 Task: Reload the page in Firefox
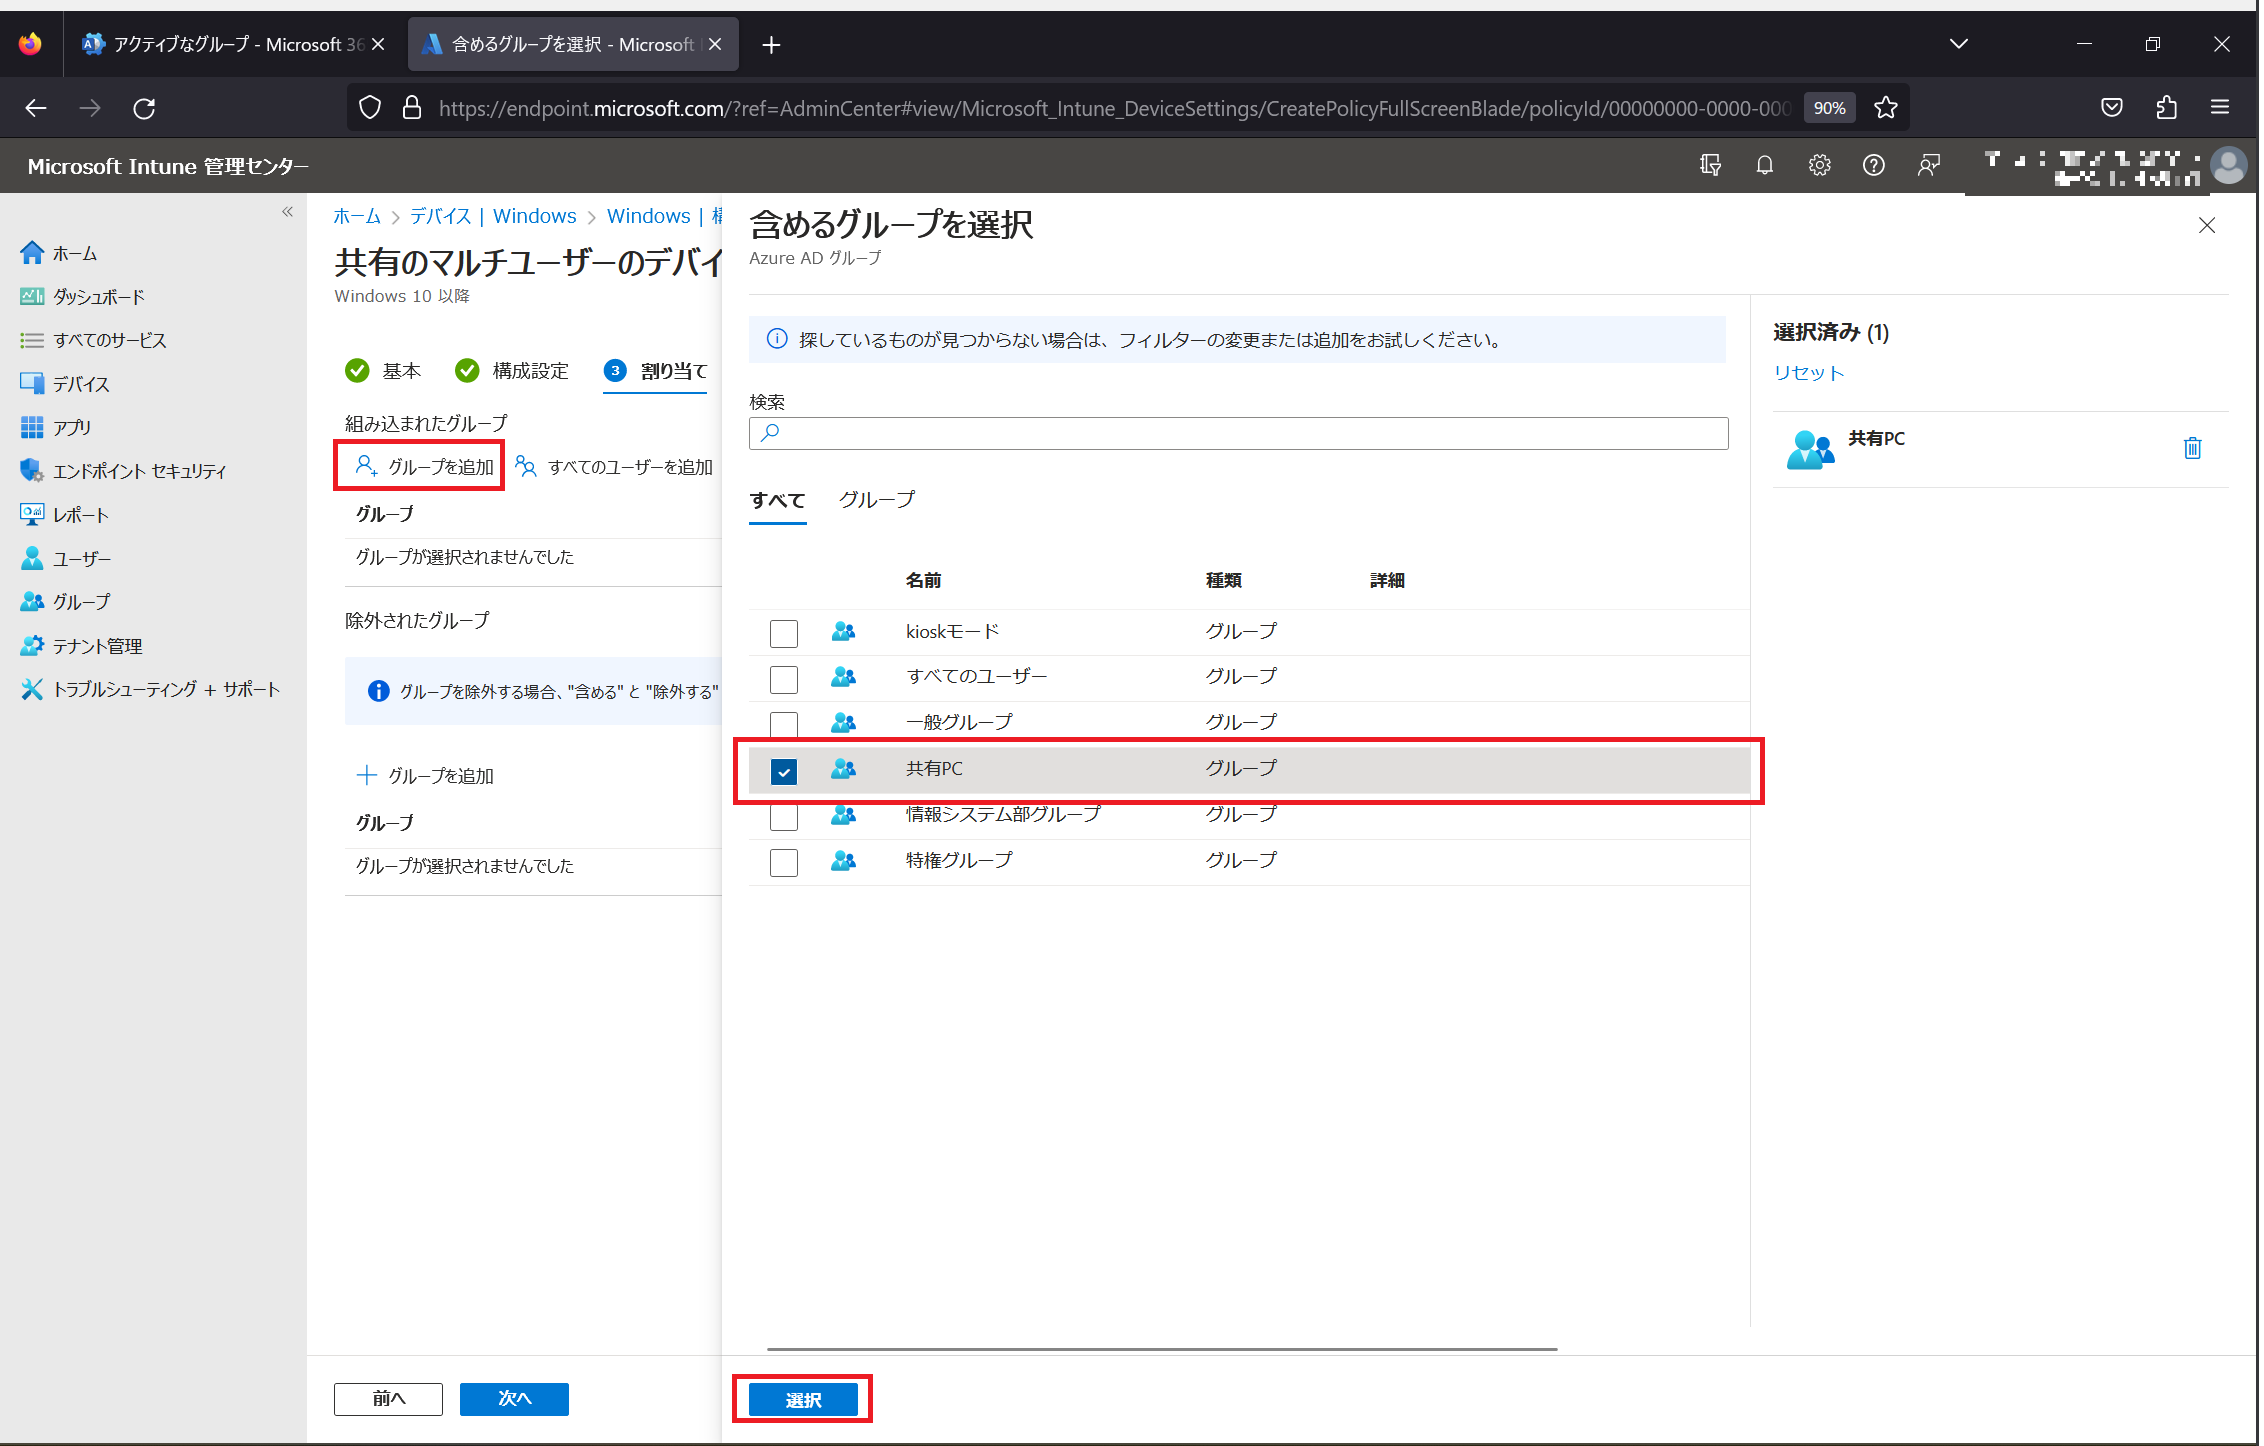click(144, 108)
